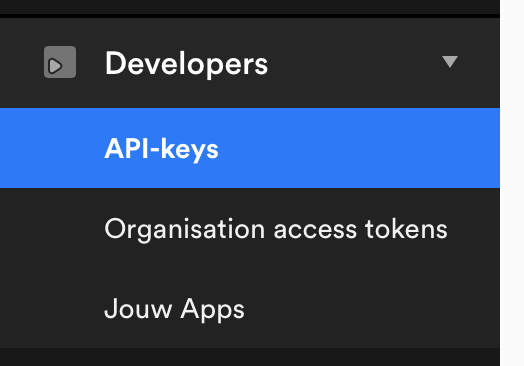Click the downward triangle next to Developers
Viewport: 524px width, 366px height.
[x=450, y=62]
